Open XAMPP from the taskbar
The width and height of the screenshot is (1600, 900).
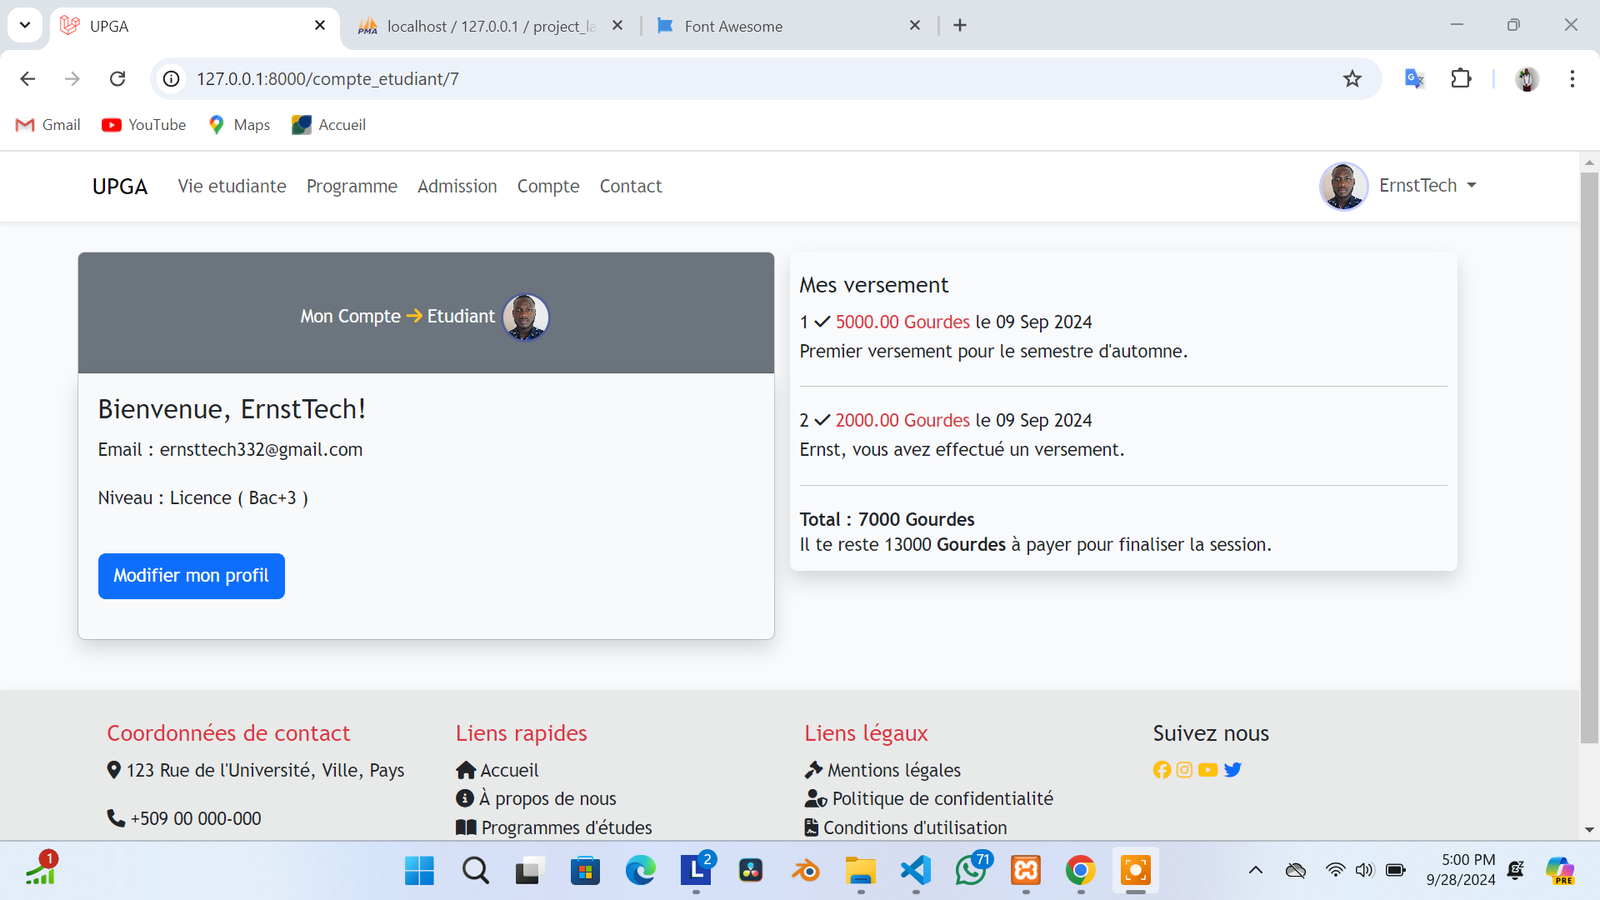1025,870
